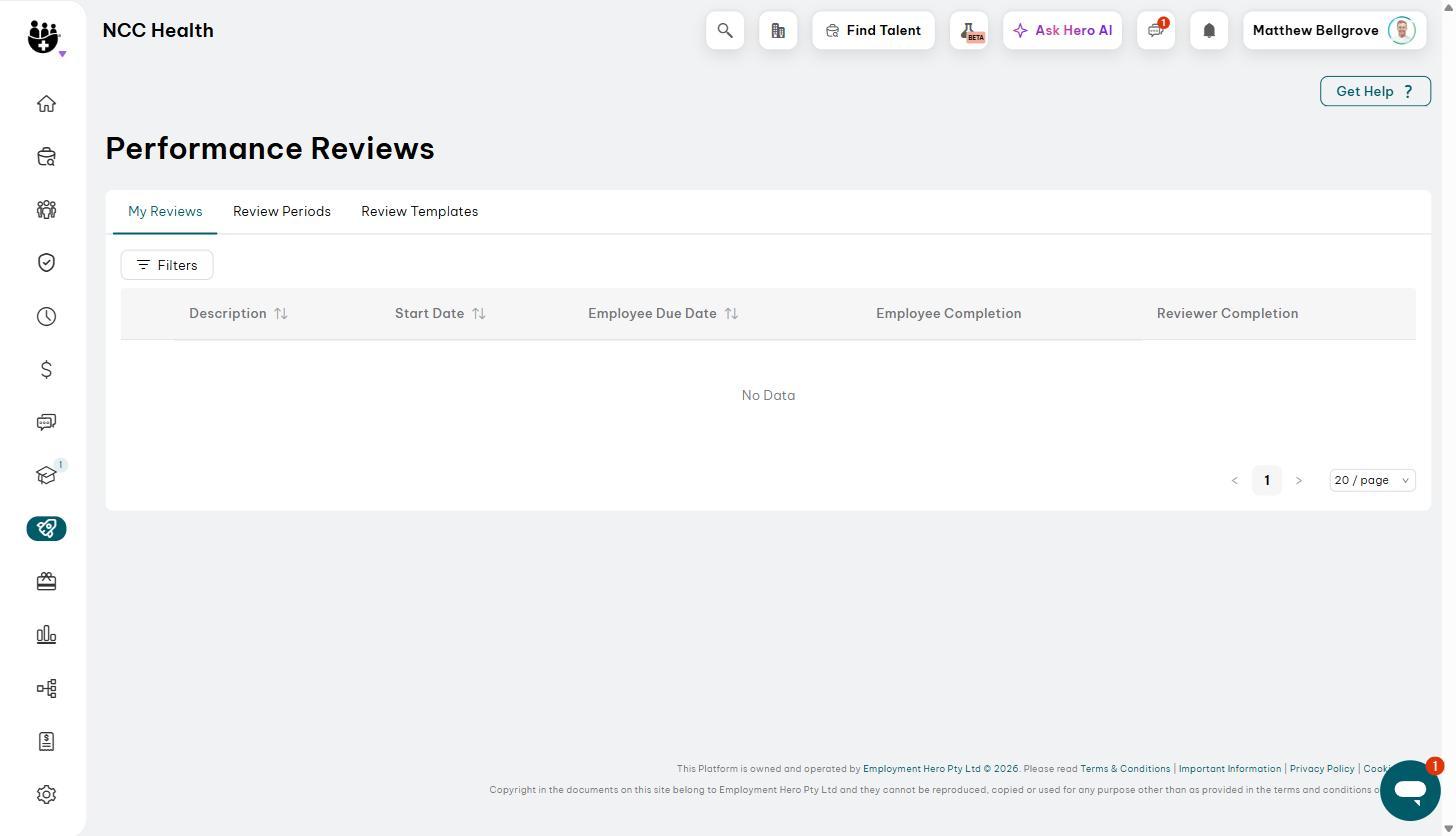The width and height of the screenshot is (1456, 836).
Task: Open the 20 / page size dropdown
Action: [x=1372, y=481]
